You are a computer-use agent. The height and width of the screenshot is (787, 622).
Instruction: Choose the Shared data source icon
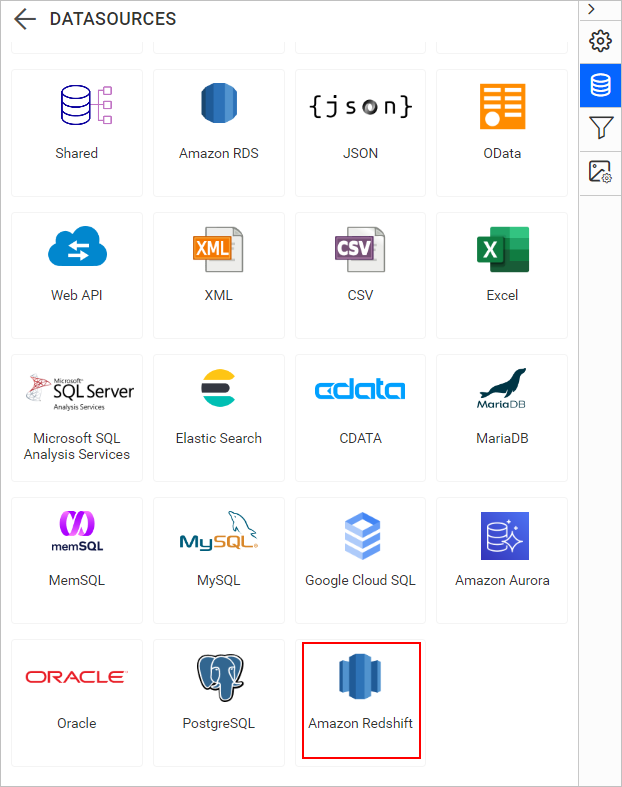[x=86, y=105]
